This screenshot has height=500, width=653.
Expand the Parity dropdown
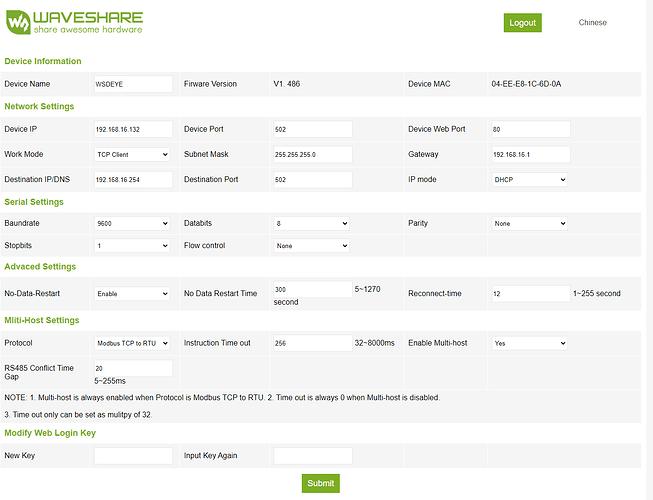[x=530, y=224]
